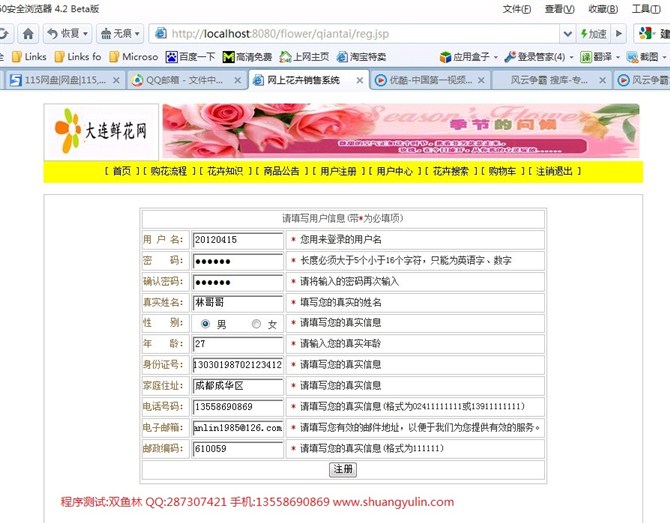Select the 男 gender radio button

(x=206, y=323)
